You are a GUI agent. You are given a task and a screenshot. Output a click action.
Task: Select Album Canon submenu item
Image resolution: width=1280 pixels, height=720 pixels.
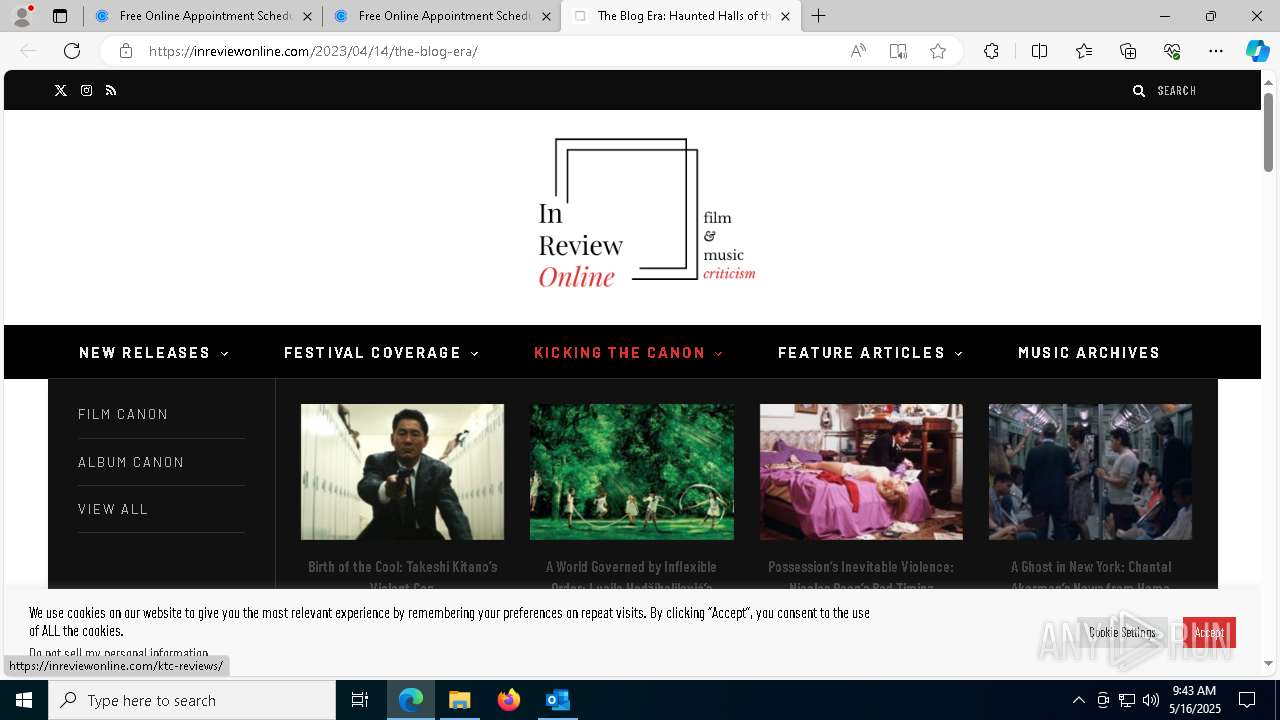coord(131,462)
